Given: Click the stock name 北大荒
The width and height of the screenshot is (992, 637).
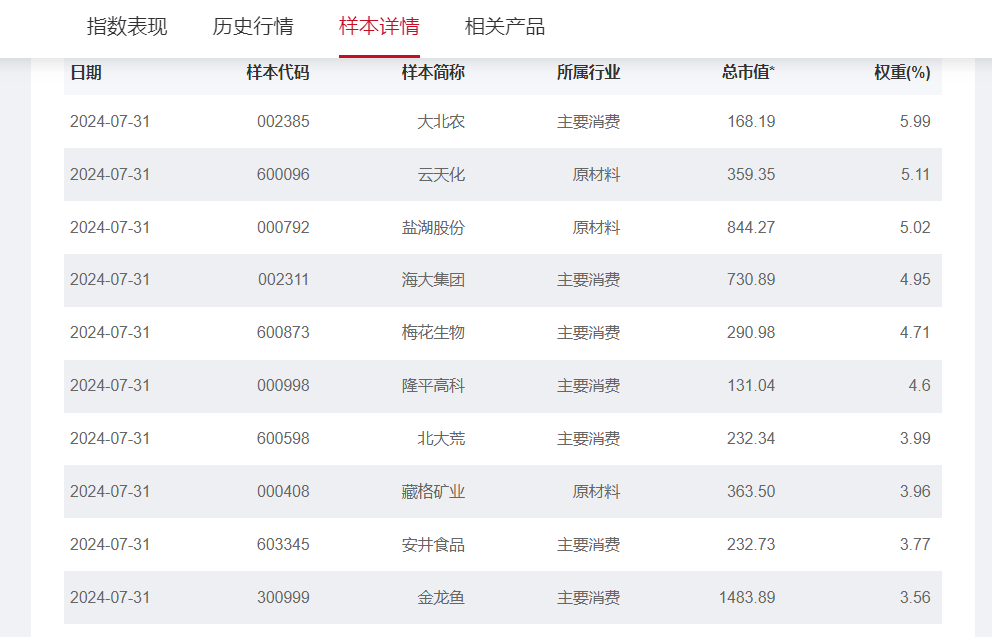Looking at the screenshot, I should [x=441, y=439].
